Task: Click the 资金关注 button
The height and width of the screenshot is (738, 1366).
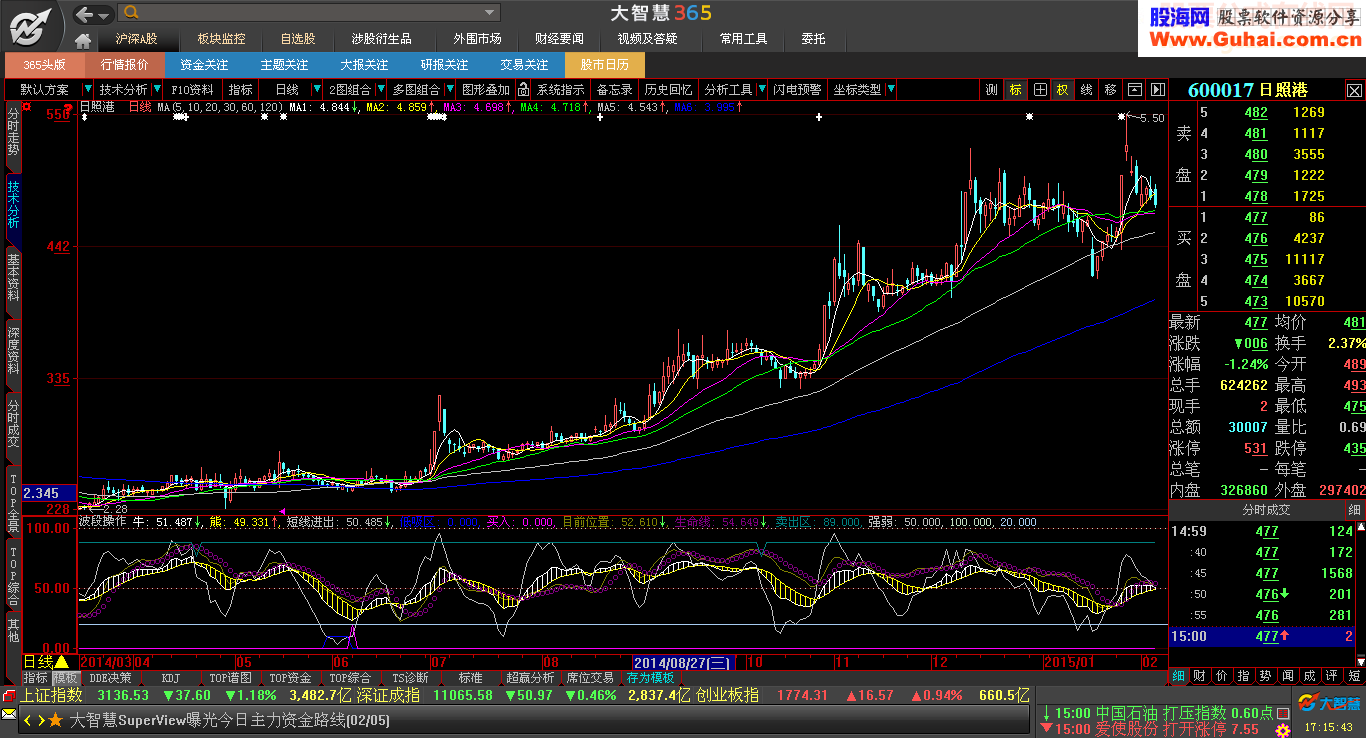Action: tap(204, 64)
